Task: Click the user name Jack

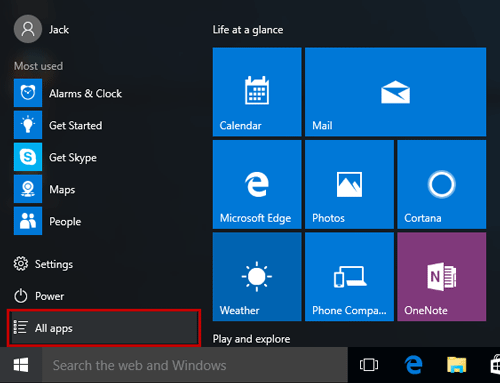Action: 59,30
